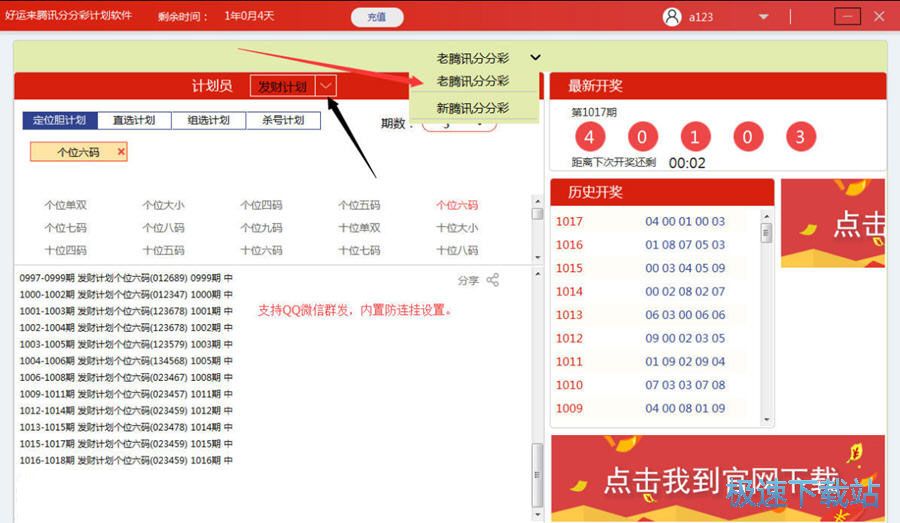Expand the 老腾讯分分彩 lottery selector chevron
The image size is (900, 523).
(x=535, y=57)
